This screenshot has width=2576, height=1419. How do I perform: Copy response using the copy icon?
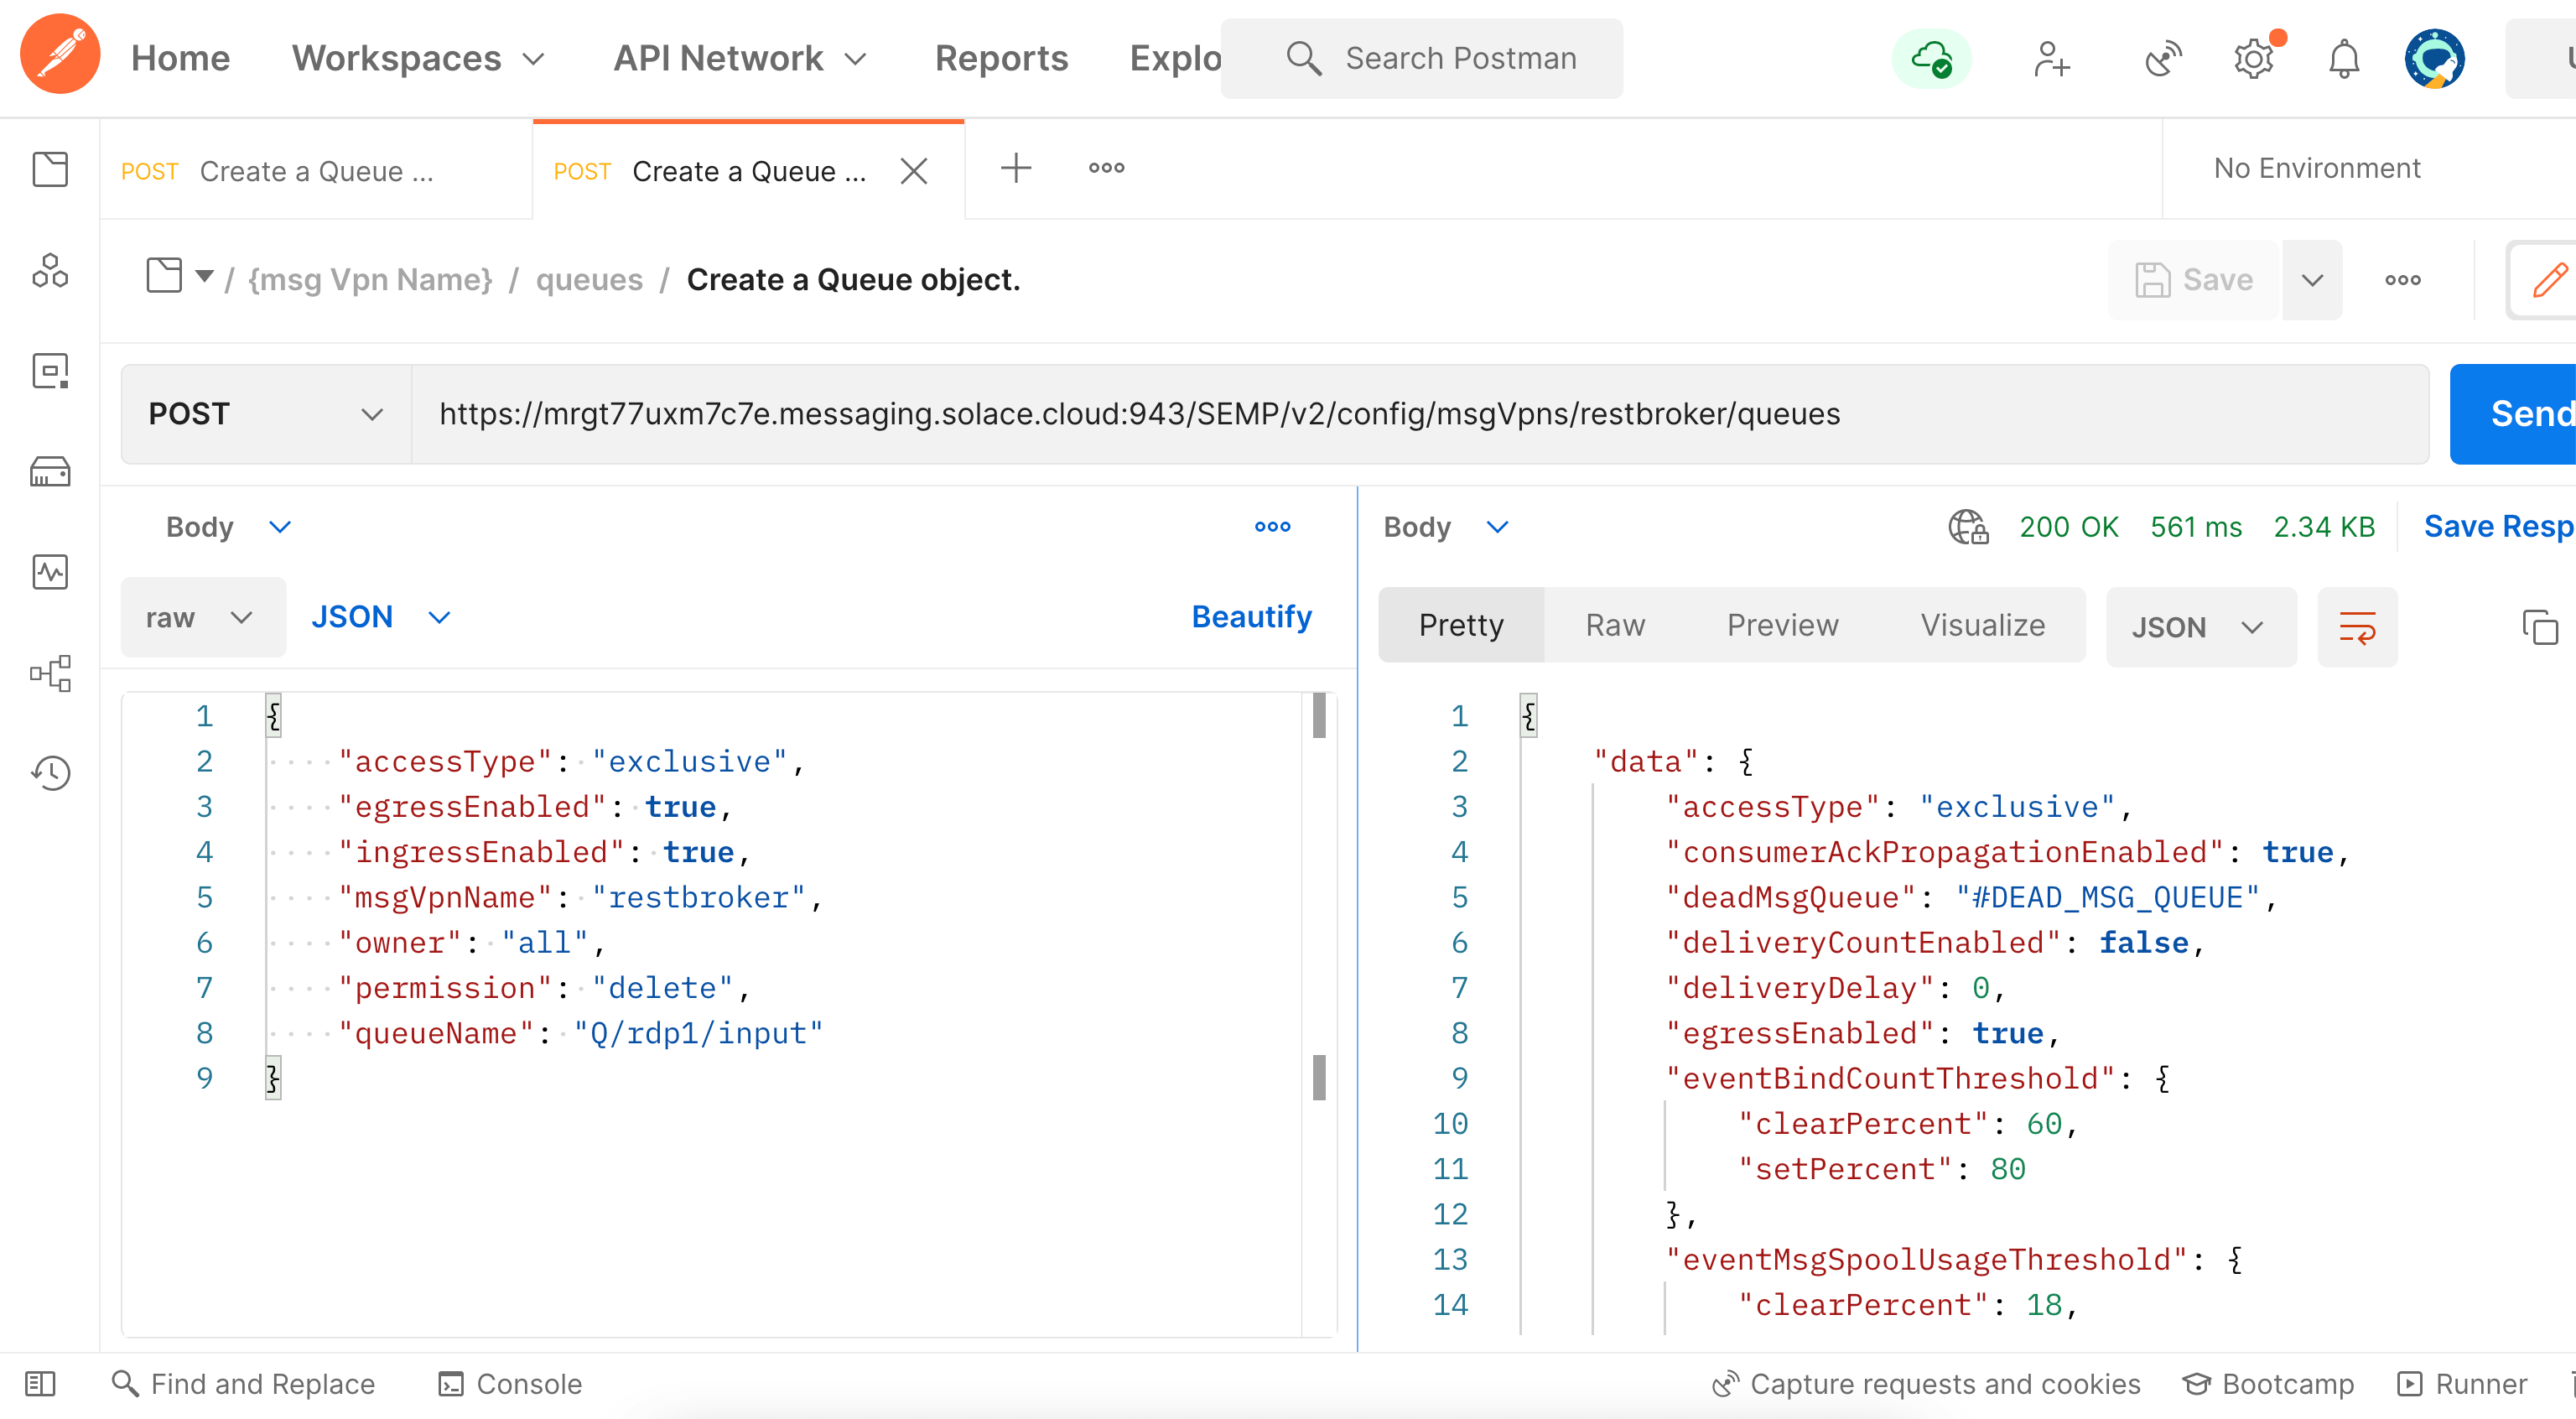click(x=2538, y=627)
